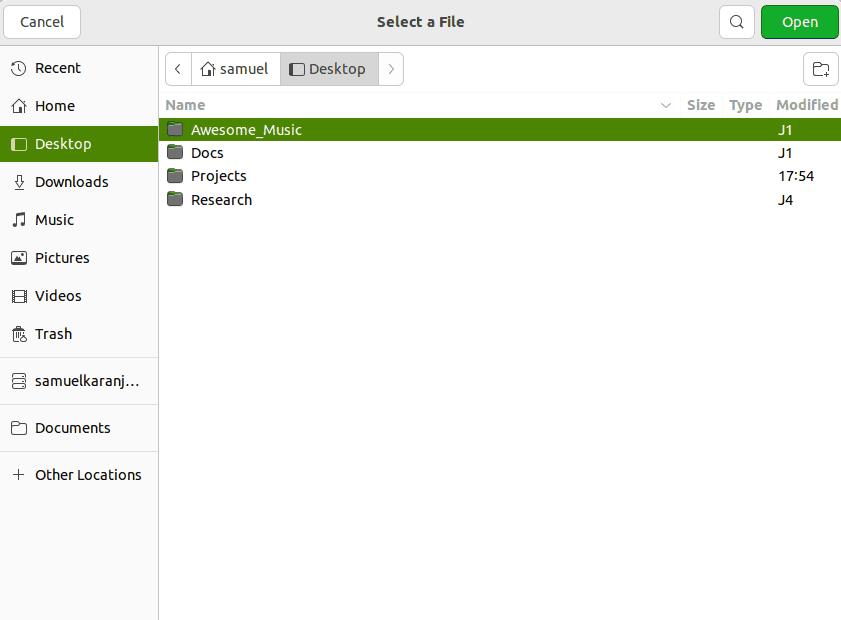
Task: Cancel the file selection dialog
Action: [41, 21]
